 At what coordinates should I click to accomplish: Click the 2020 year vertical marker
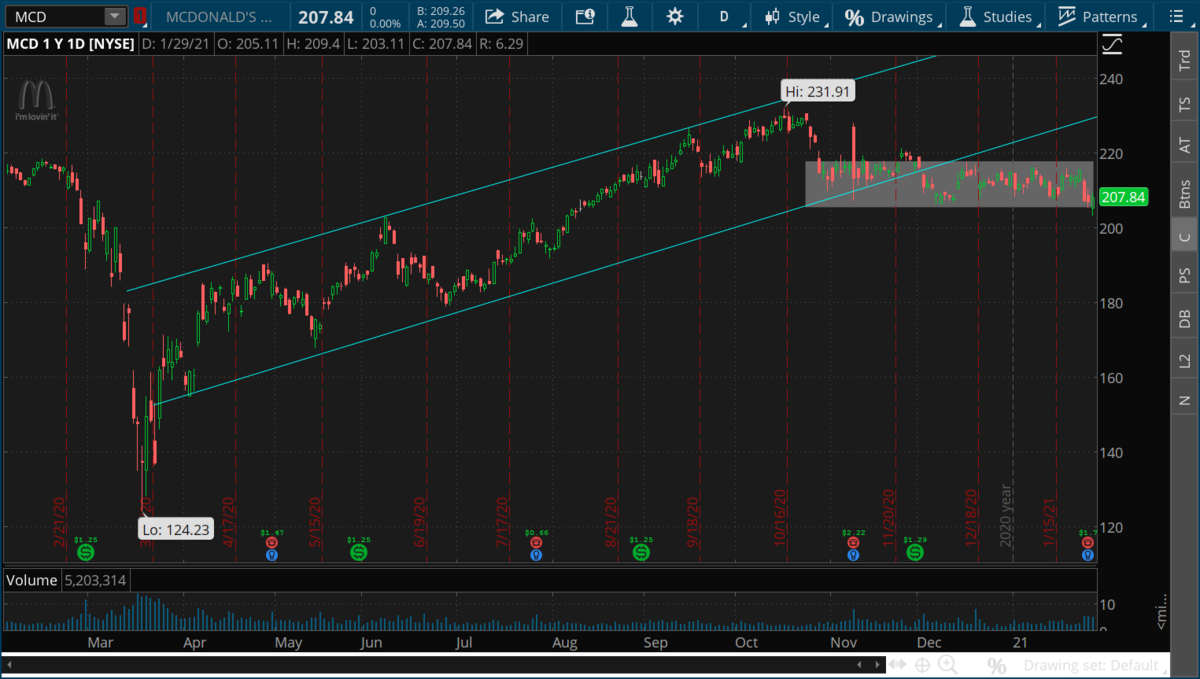pyautogui.click(x=1008, y=515)
